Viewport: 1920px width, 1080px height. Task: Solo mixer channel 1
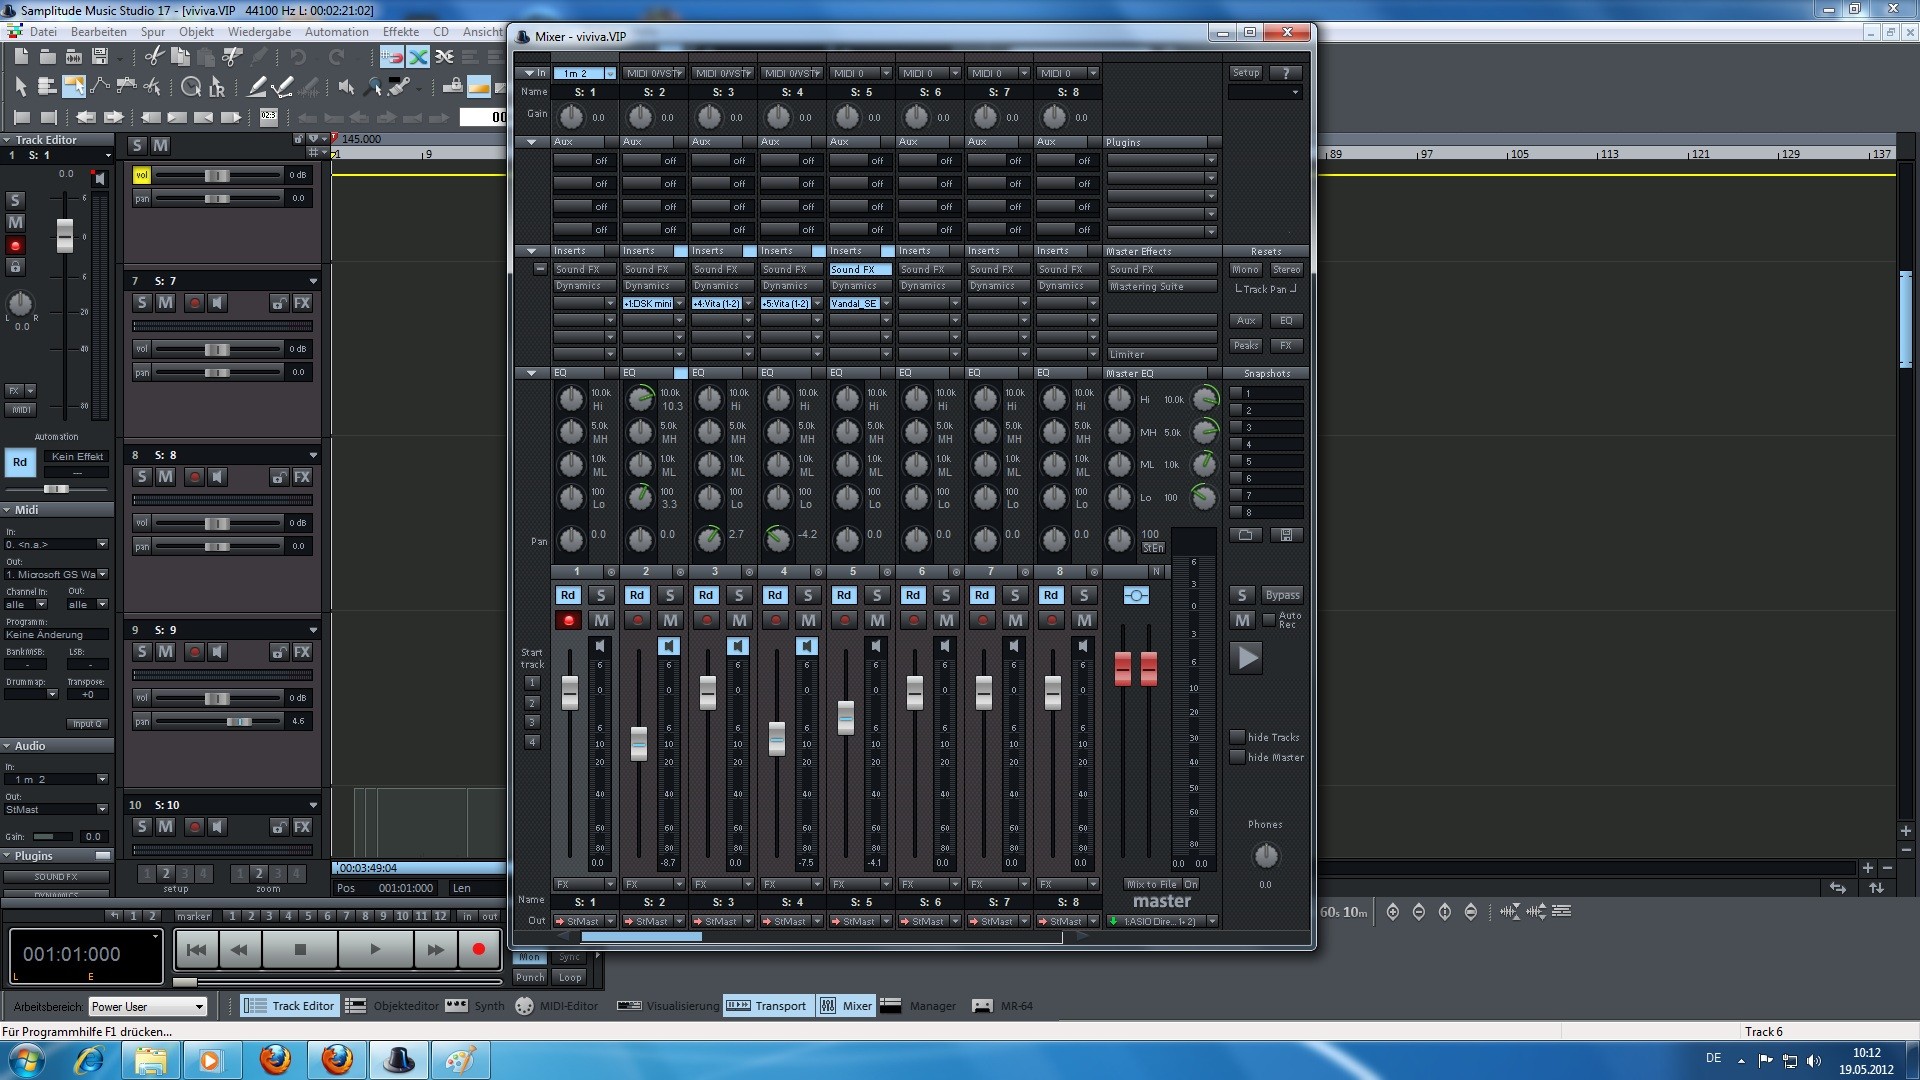point(601,595)
